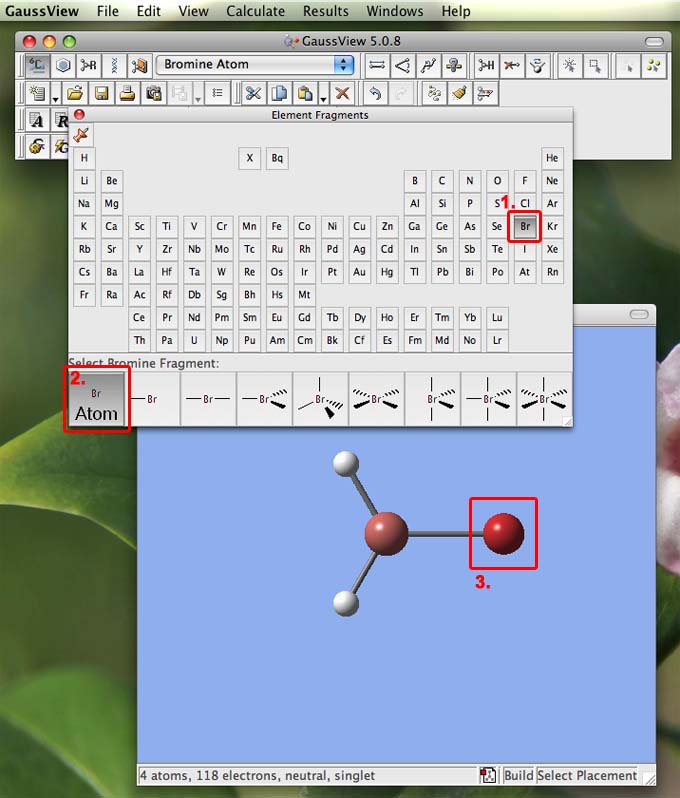Click the scissors Cut icon
The width and height of the screenshot is (680, 798).
pos(253,93)
